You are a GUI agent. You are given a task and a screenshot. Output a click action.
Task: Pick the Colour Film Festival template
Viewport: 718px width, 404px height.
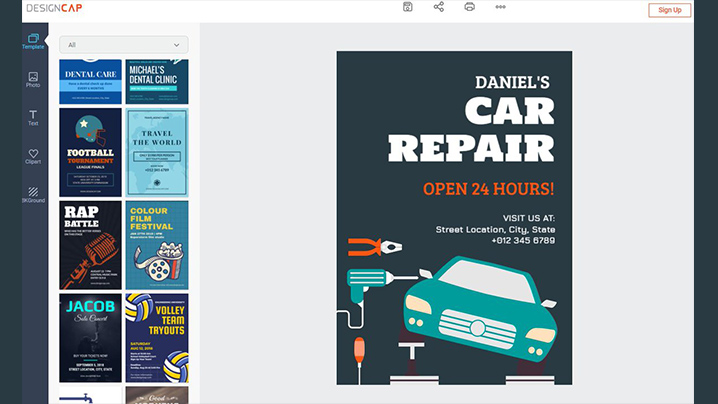pos(156,245)
